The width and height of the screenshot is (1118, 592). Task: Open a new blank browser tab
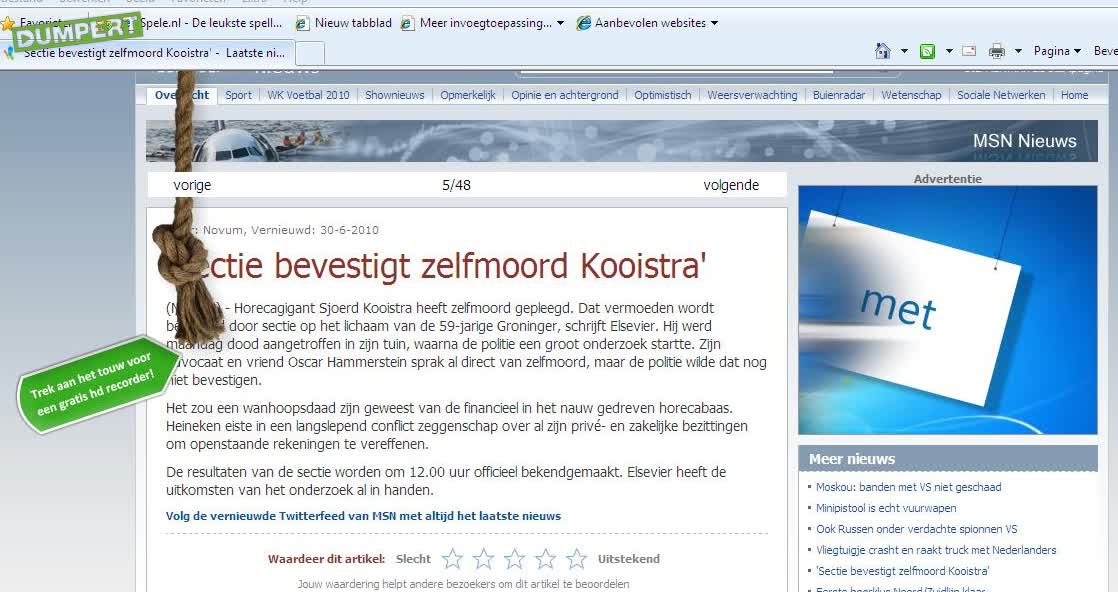[x=309, y=53]
